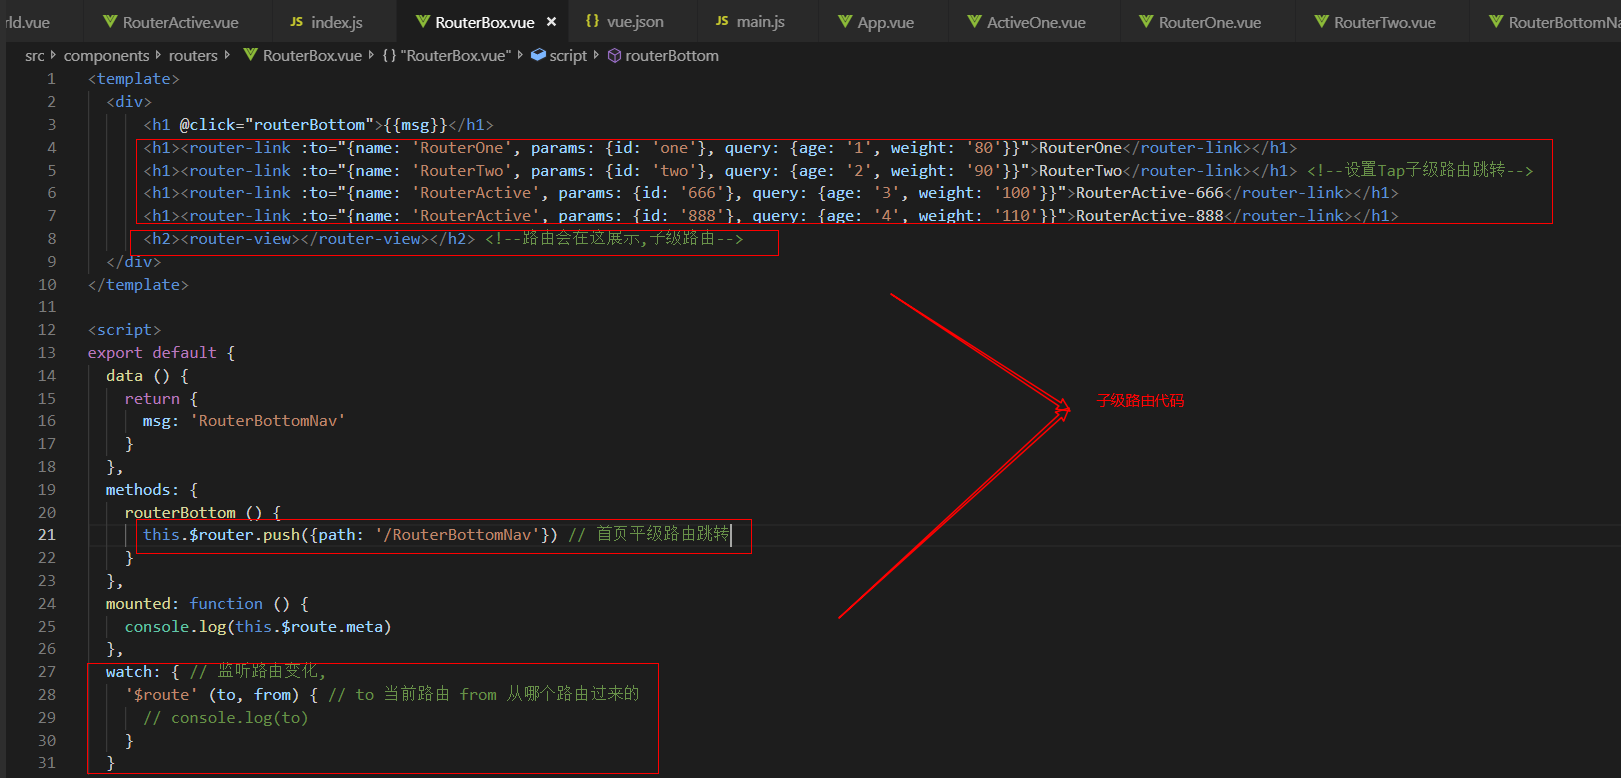Select line number 1 in the gutter
This screenshot has height=778, width=1621.
tap(51, 79)
